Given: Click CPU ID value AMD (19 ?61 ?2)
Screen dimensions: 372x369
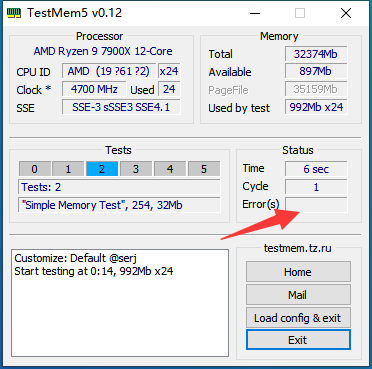Looking at the screenshot, I should 109,71.
